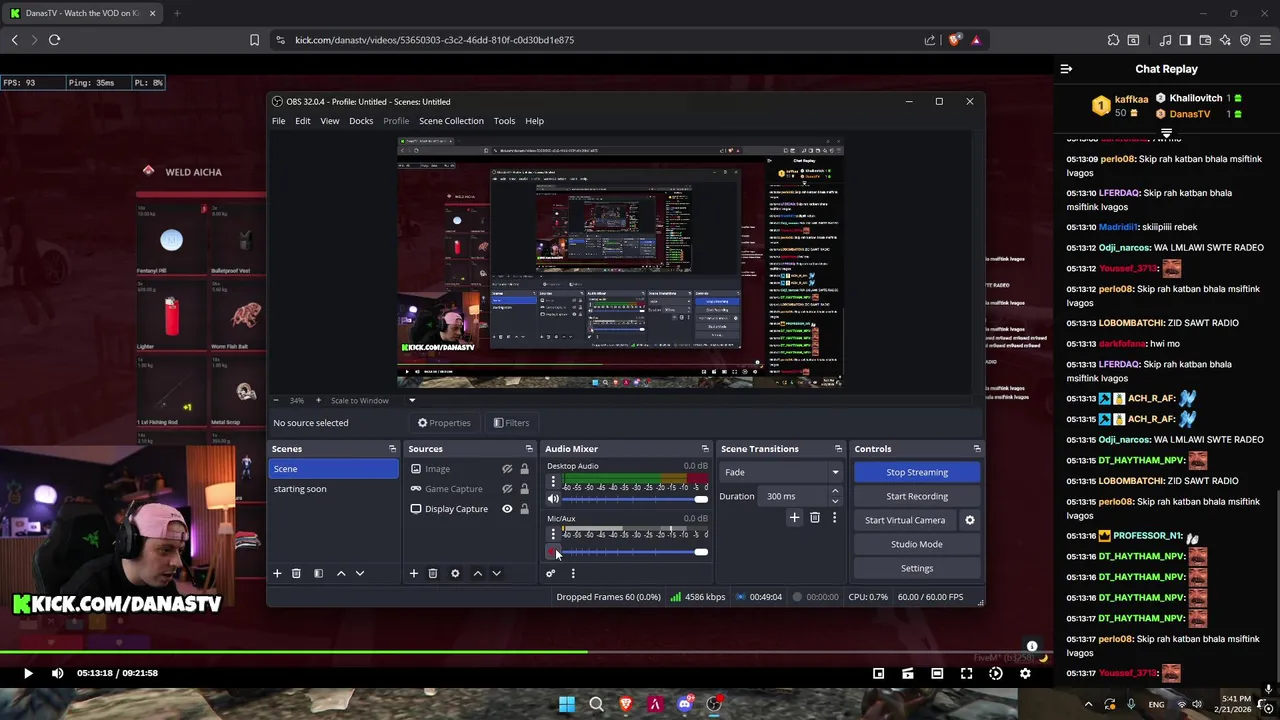Remove transition with trash icon
Image resolution: width=1280 pixels, height=720 pixels.
click(815, 517)
